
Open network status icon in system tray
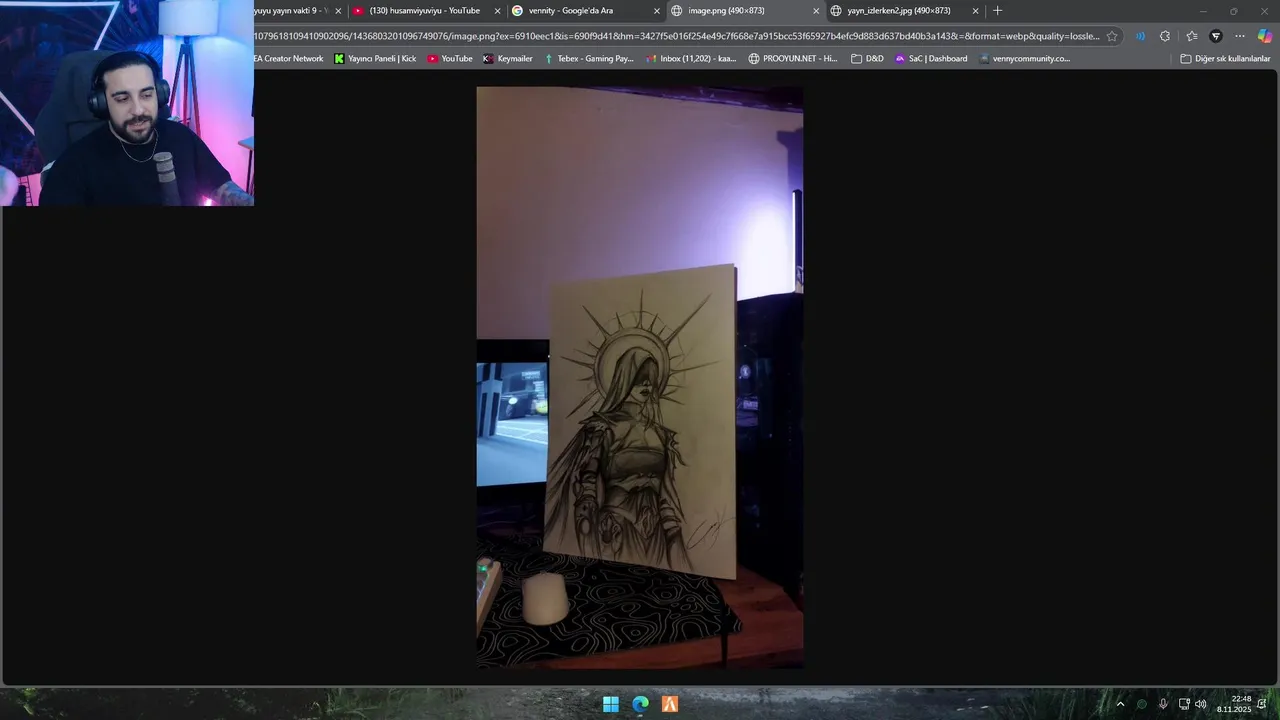point(1184,704)
